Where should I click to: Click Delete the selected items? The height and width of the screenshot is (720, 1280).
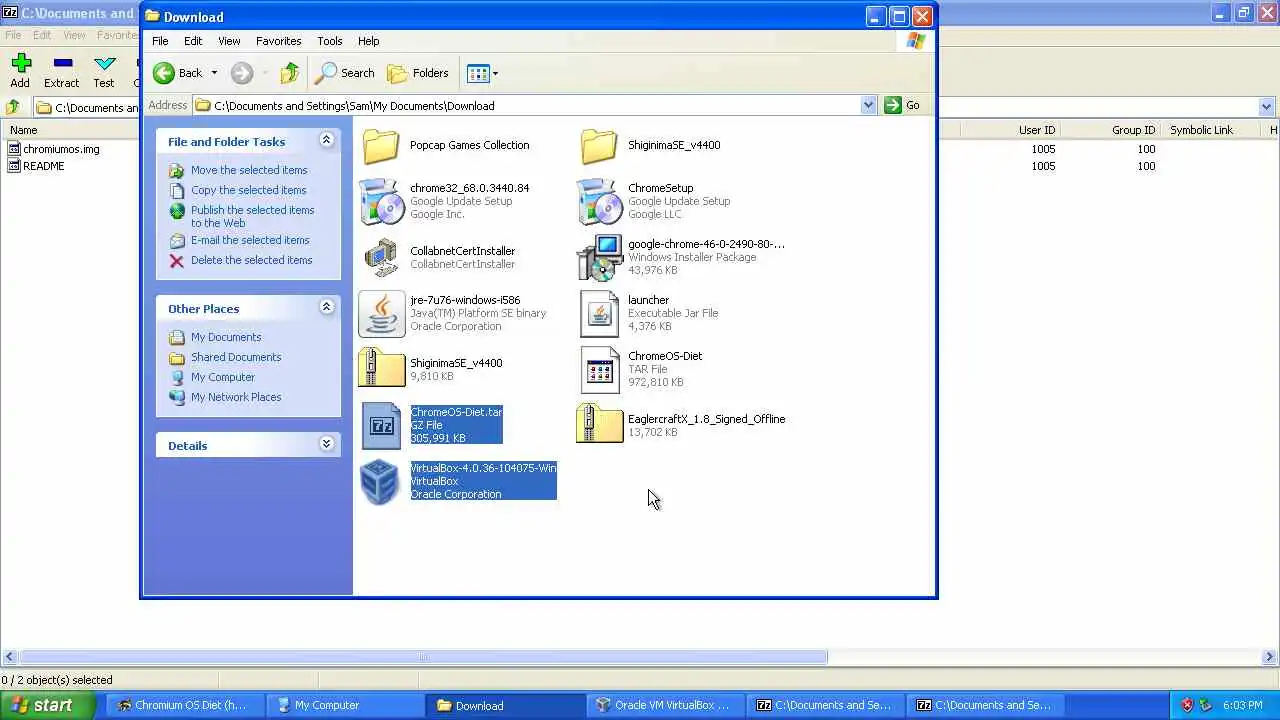click(251, 260)
